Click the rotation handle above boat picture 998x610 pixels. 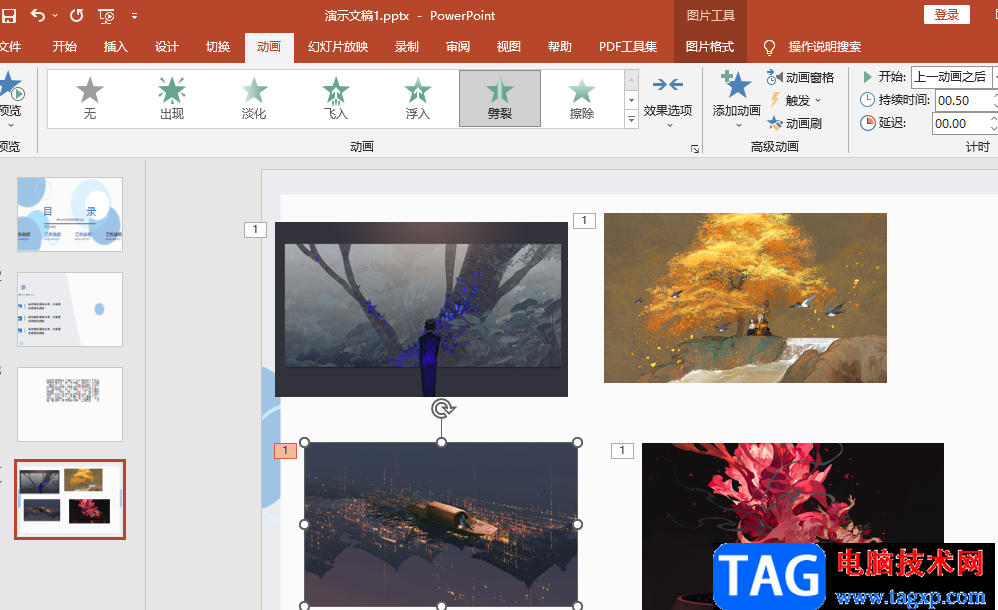pyautogui.click(x=442, y=408)
